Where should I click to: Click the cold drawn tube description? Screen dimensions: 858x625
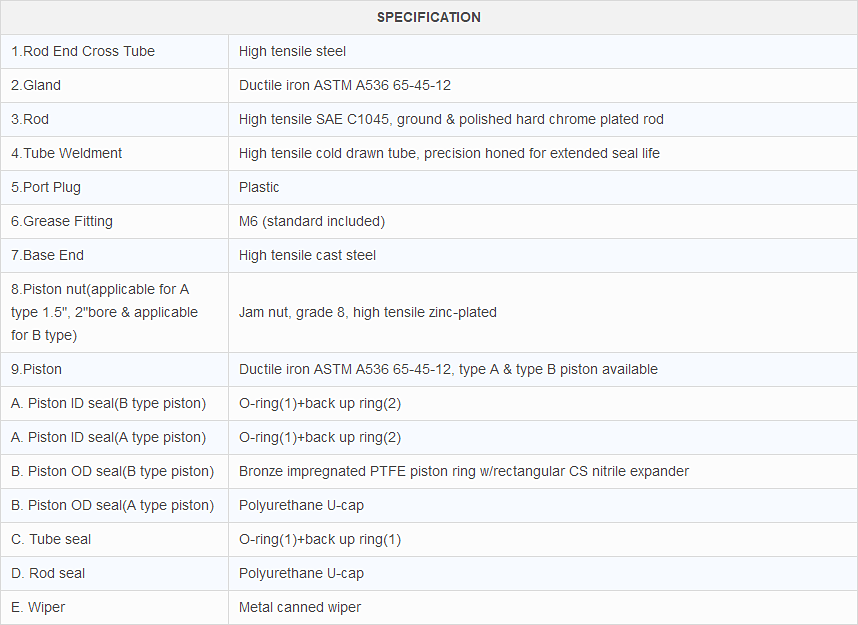click(449, 153)
